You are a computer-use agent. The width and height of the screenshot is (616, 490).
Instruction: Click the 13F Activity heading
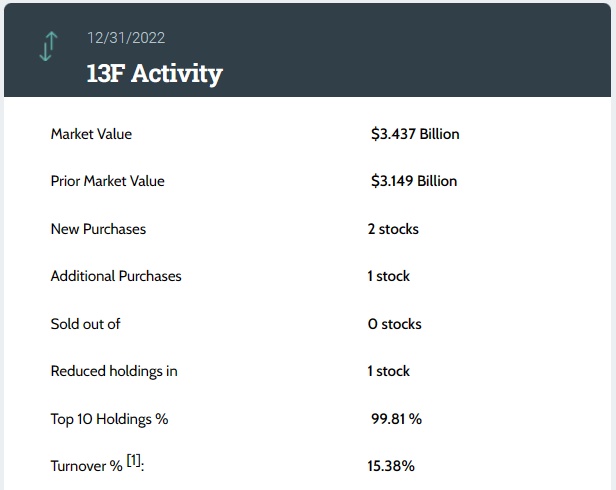pyautogui.click(x=154, y=73)
